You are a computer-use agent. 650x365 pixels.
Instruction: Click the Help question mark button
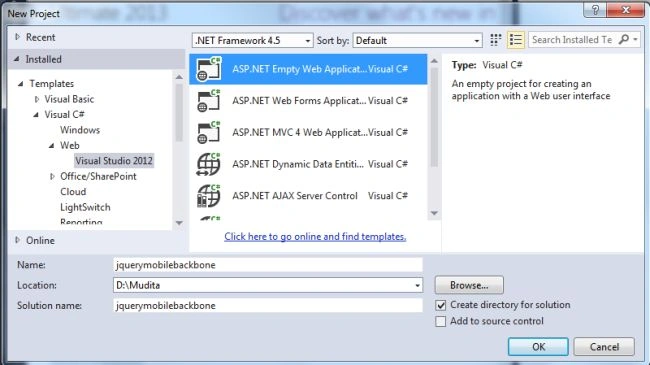(595, 10)
